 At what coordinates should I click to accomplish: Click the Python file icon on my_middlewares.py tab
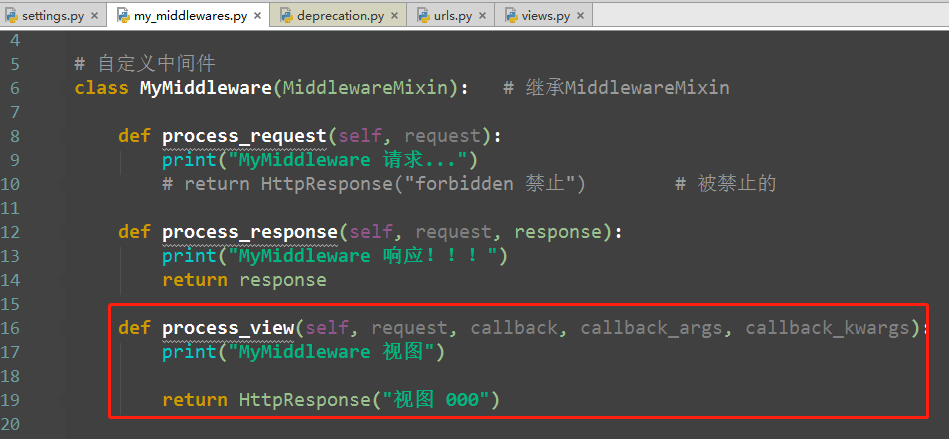pos(123,15)
